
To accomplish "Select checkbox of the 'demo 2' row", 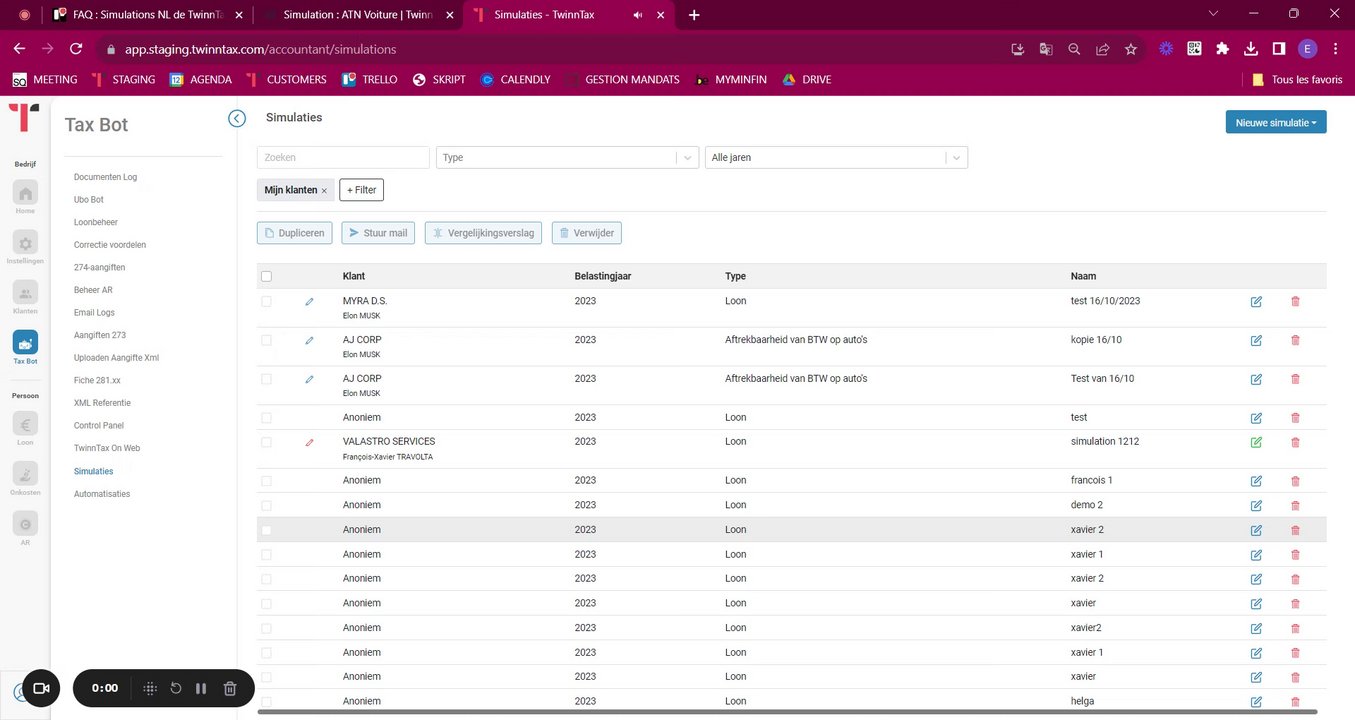I will click(x=266, y=505).
